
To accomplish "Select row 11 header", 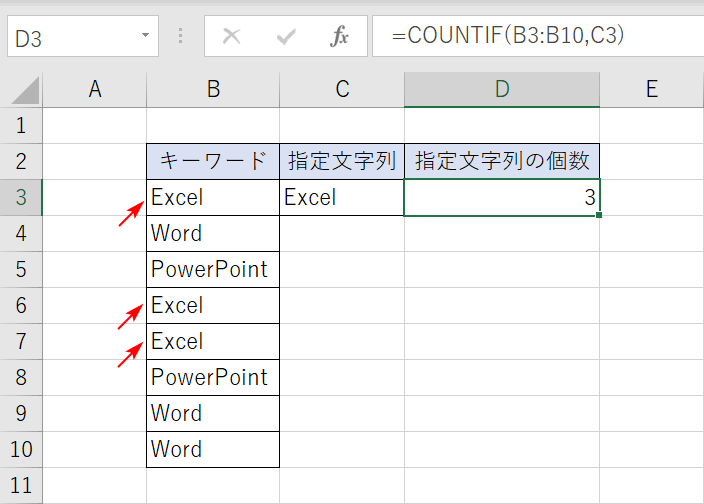I will point(21,486).
